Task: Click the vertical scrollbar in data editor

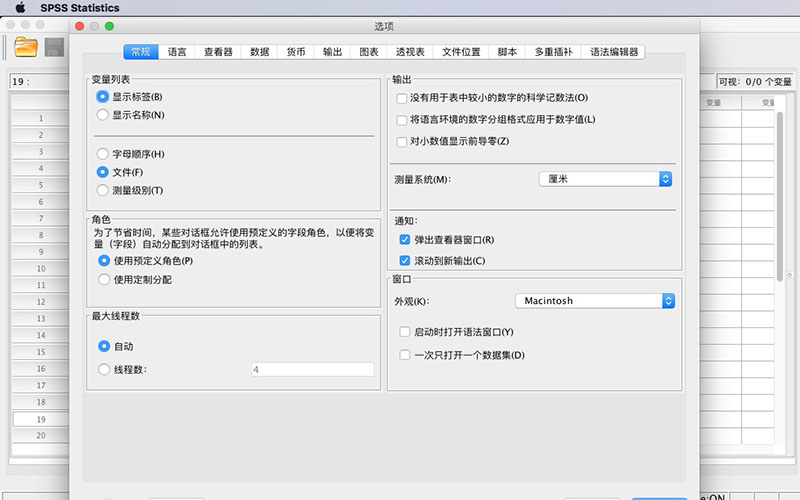Action: [x=780, y=196]
